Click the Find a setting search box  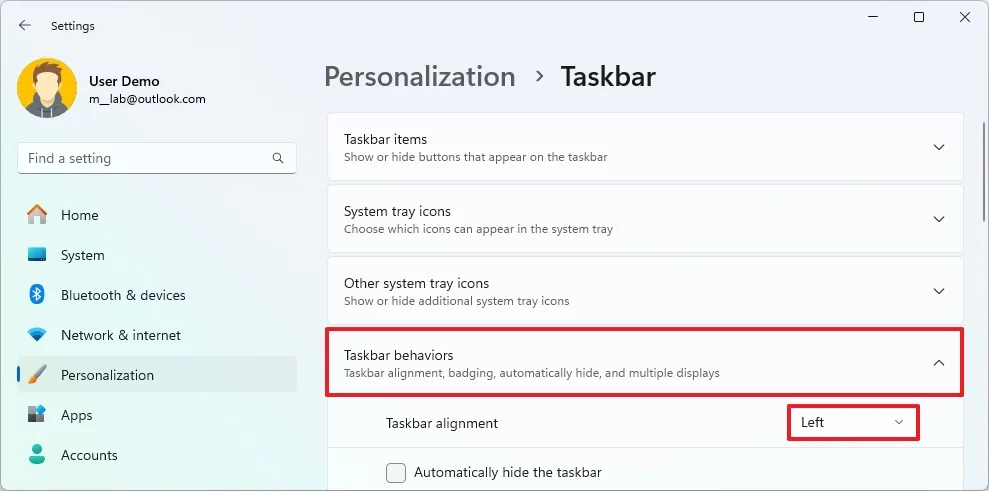coord(145,158)
